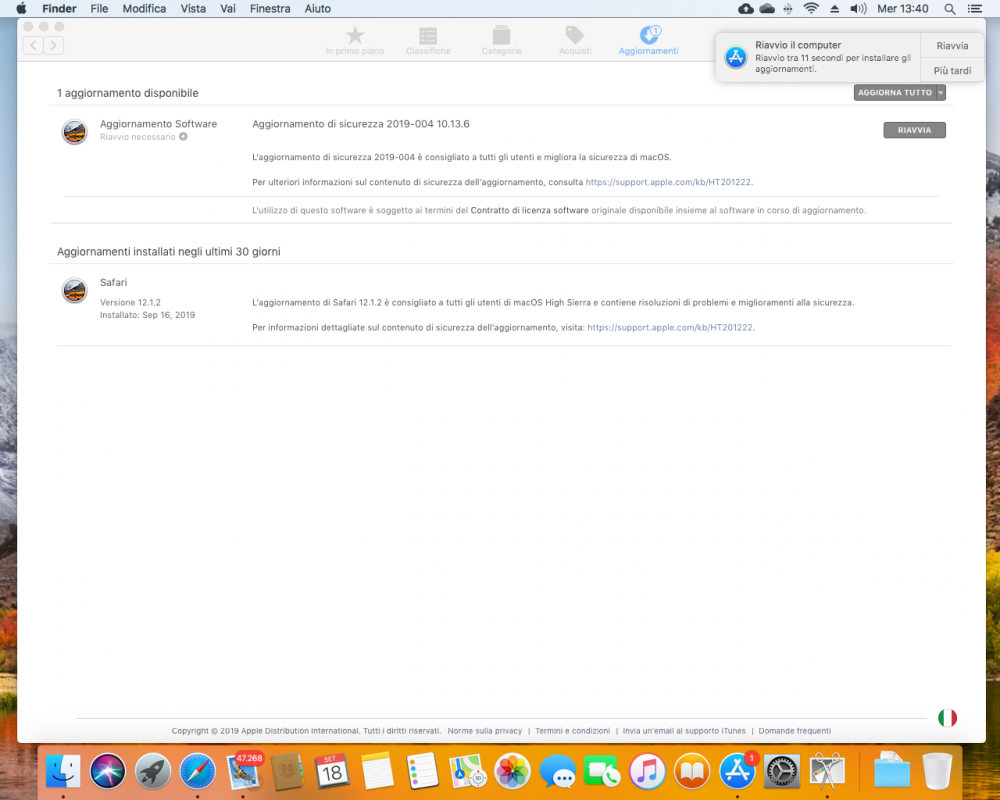
Task: Select the Aggiornamenti tab
Action: pyautogui.click(x=649, y=40)
